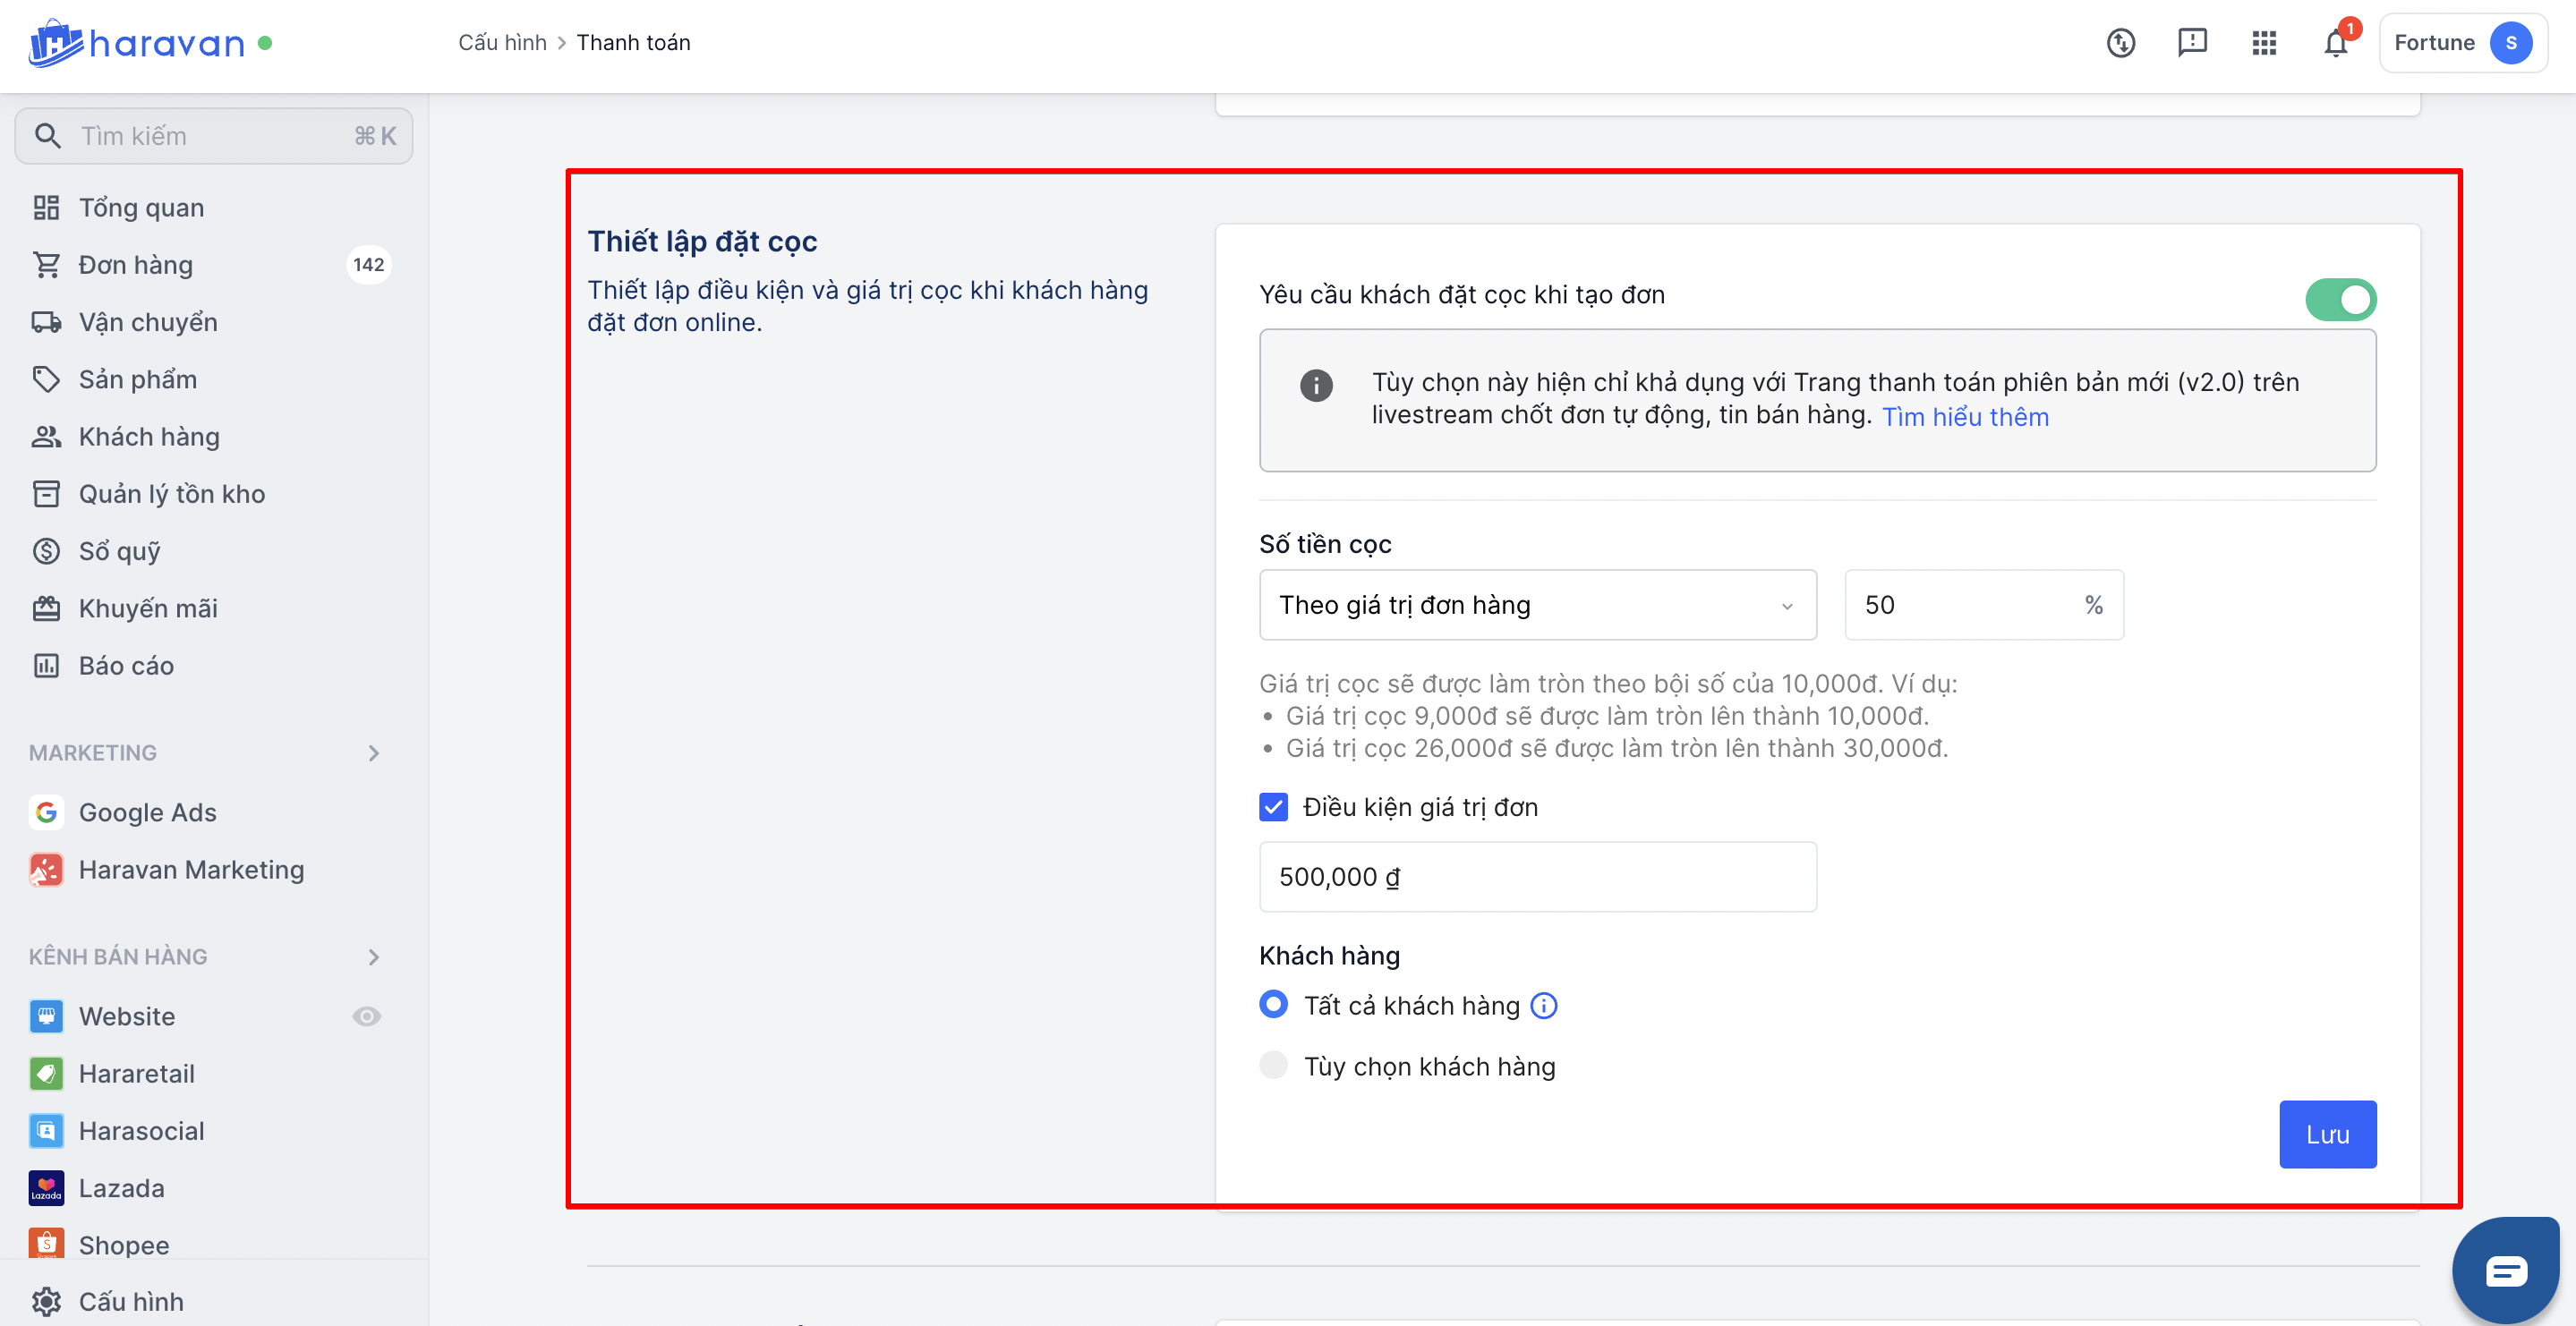Open the Shopee sales channel
Image resolution: width=2576 pixels, height=1326 pixels.
pos(124,1244)
